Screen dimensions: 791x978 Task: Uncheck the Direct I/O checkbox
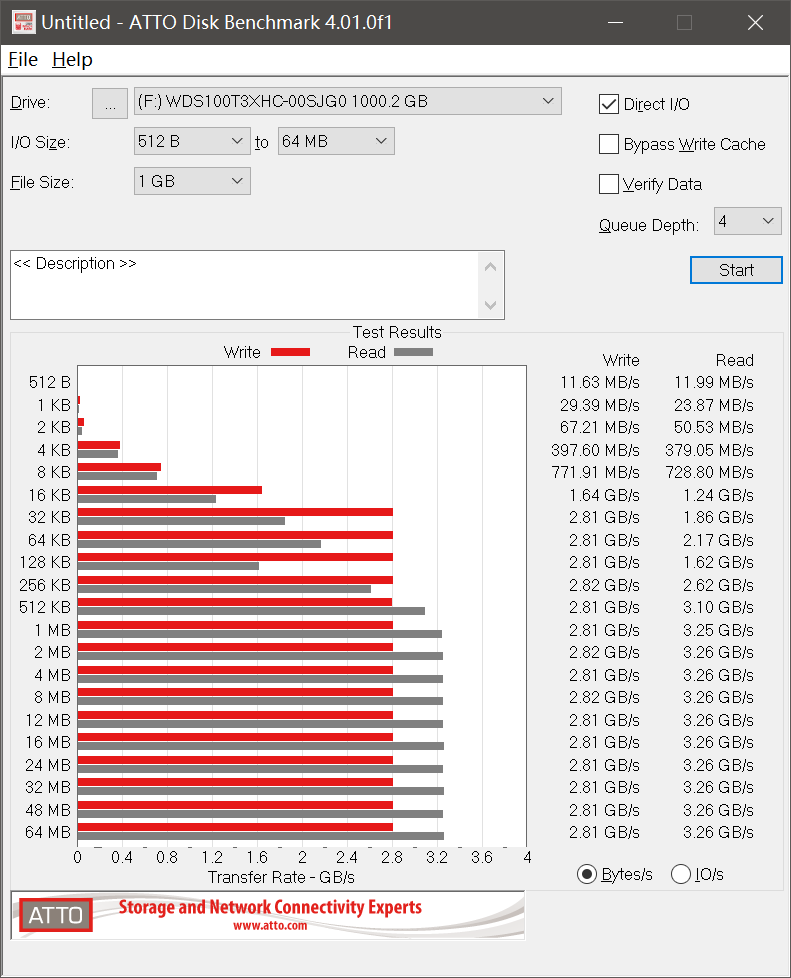(608, 104)
